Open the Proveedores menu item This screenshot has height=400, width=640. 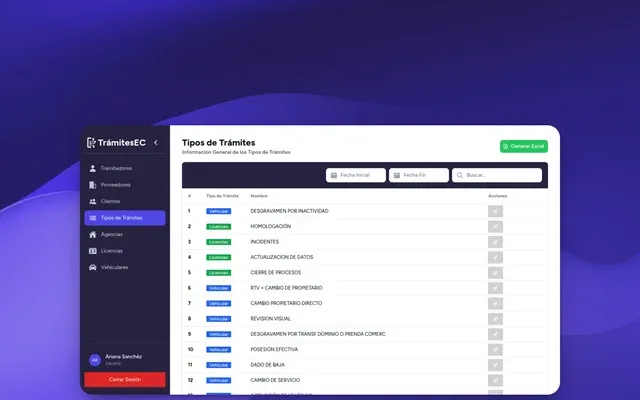[125, 185]
